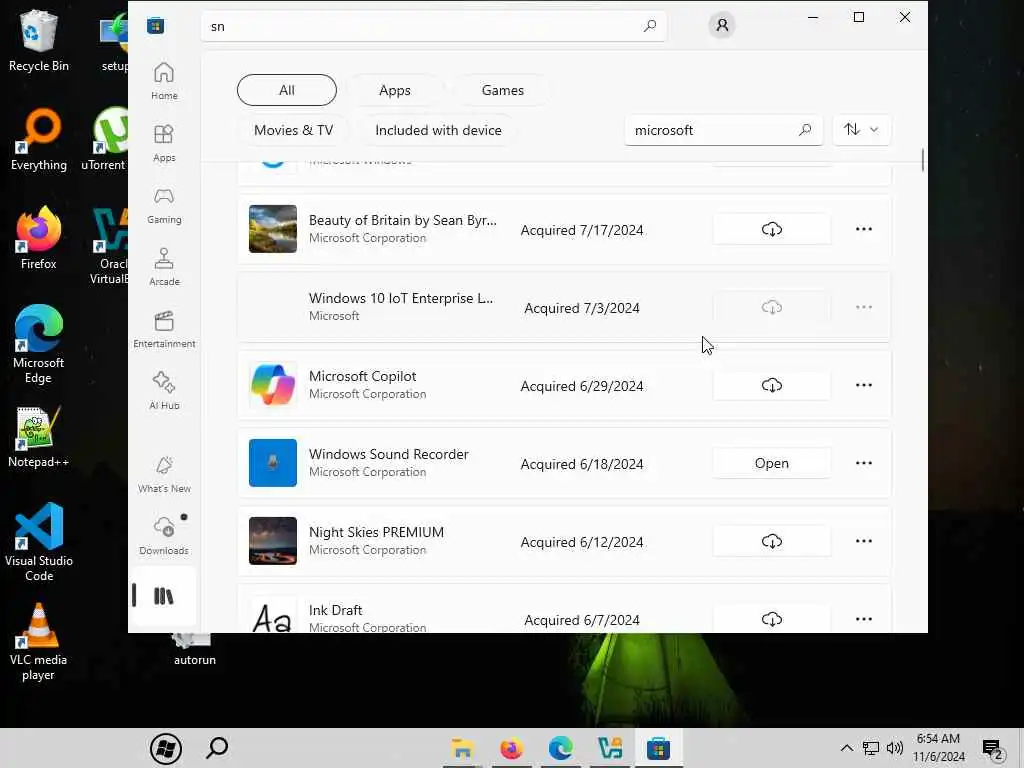
Task: Click magnifier icon in library filter box
Action: (805, 130)
